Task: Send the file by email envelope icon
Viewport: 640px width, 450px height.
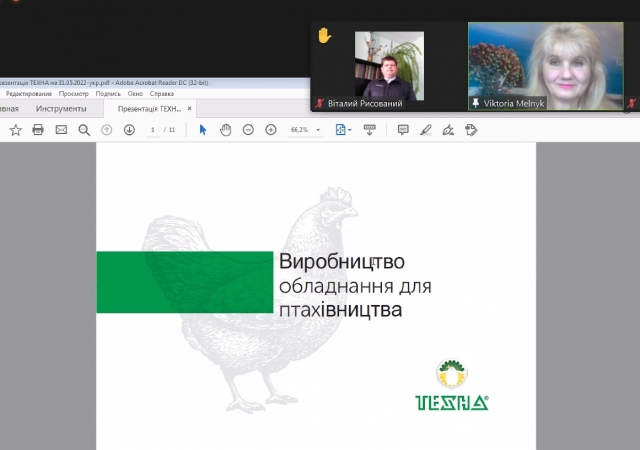Action: coord(61,130)
